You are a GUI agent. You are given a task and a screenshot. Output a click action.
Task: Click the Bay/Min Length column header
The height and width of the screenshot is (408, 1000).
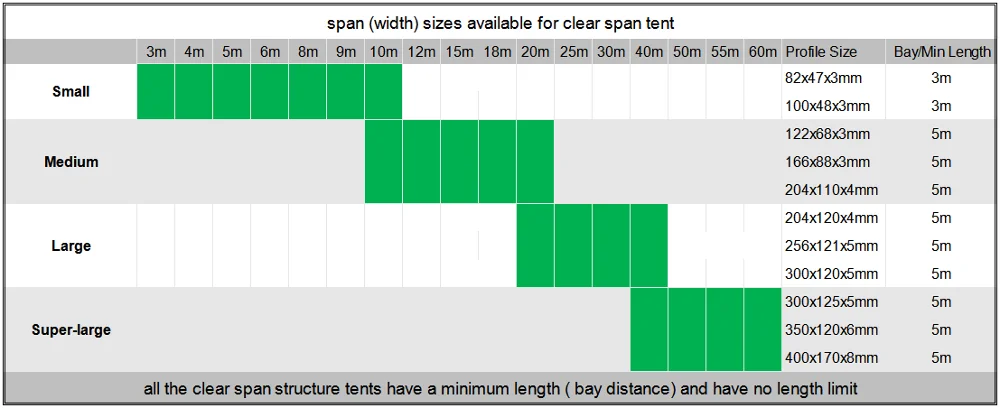(x=940, y=52)
